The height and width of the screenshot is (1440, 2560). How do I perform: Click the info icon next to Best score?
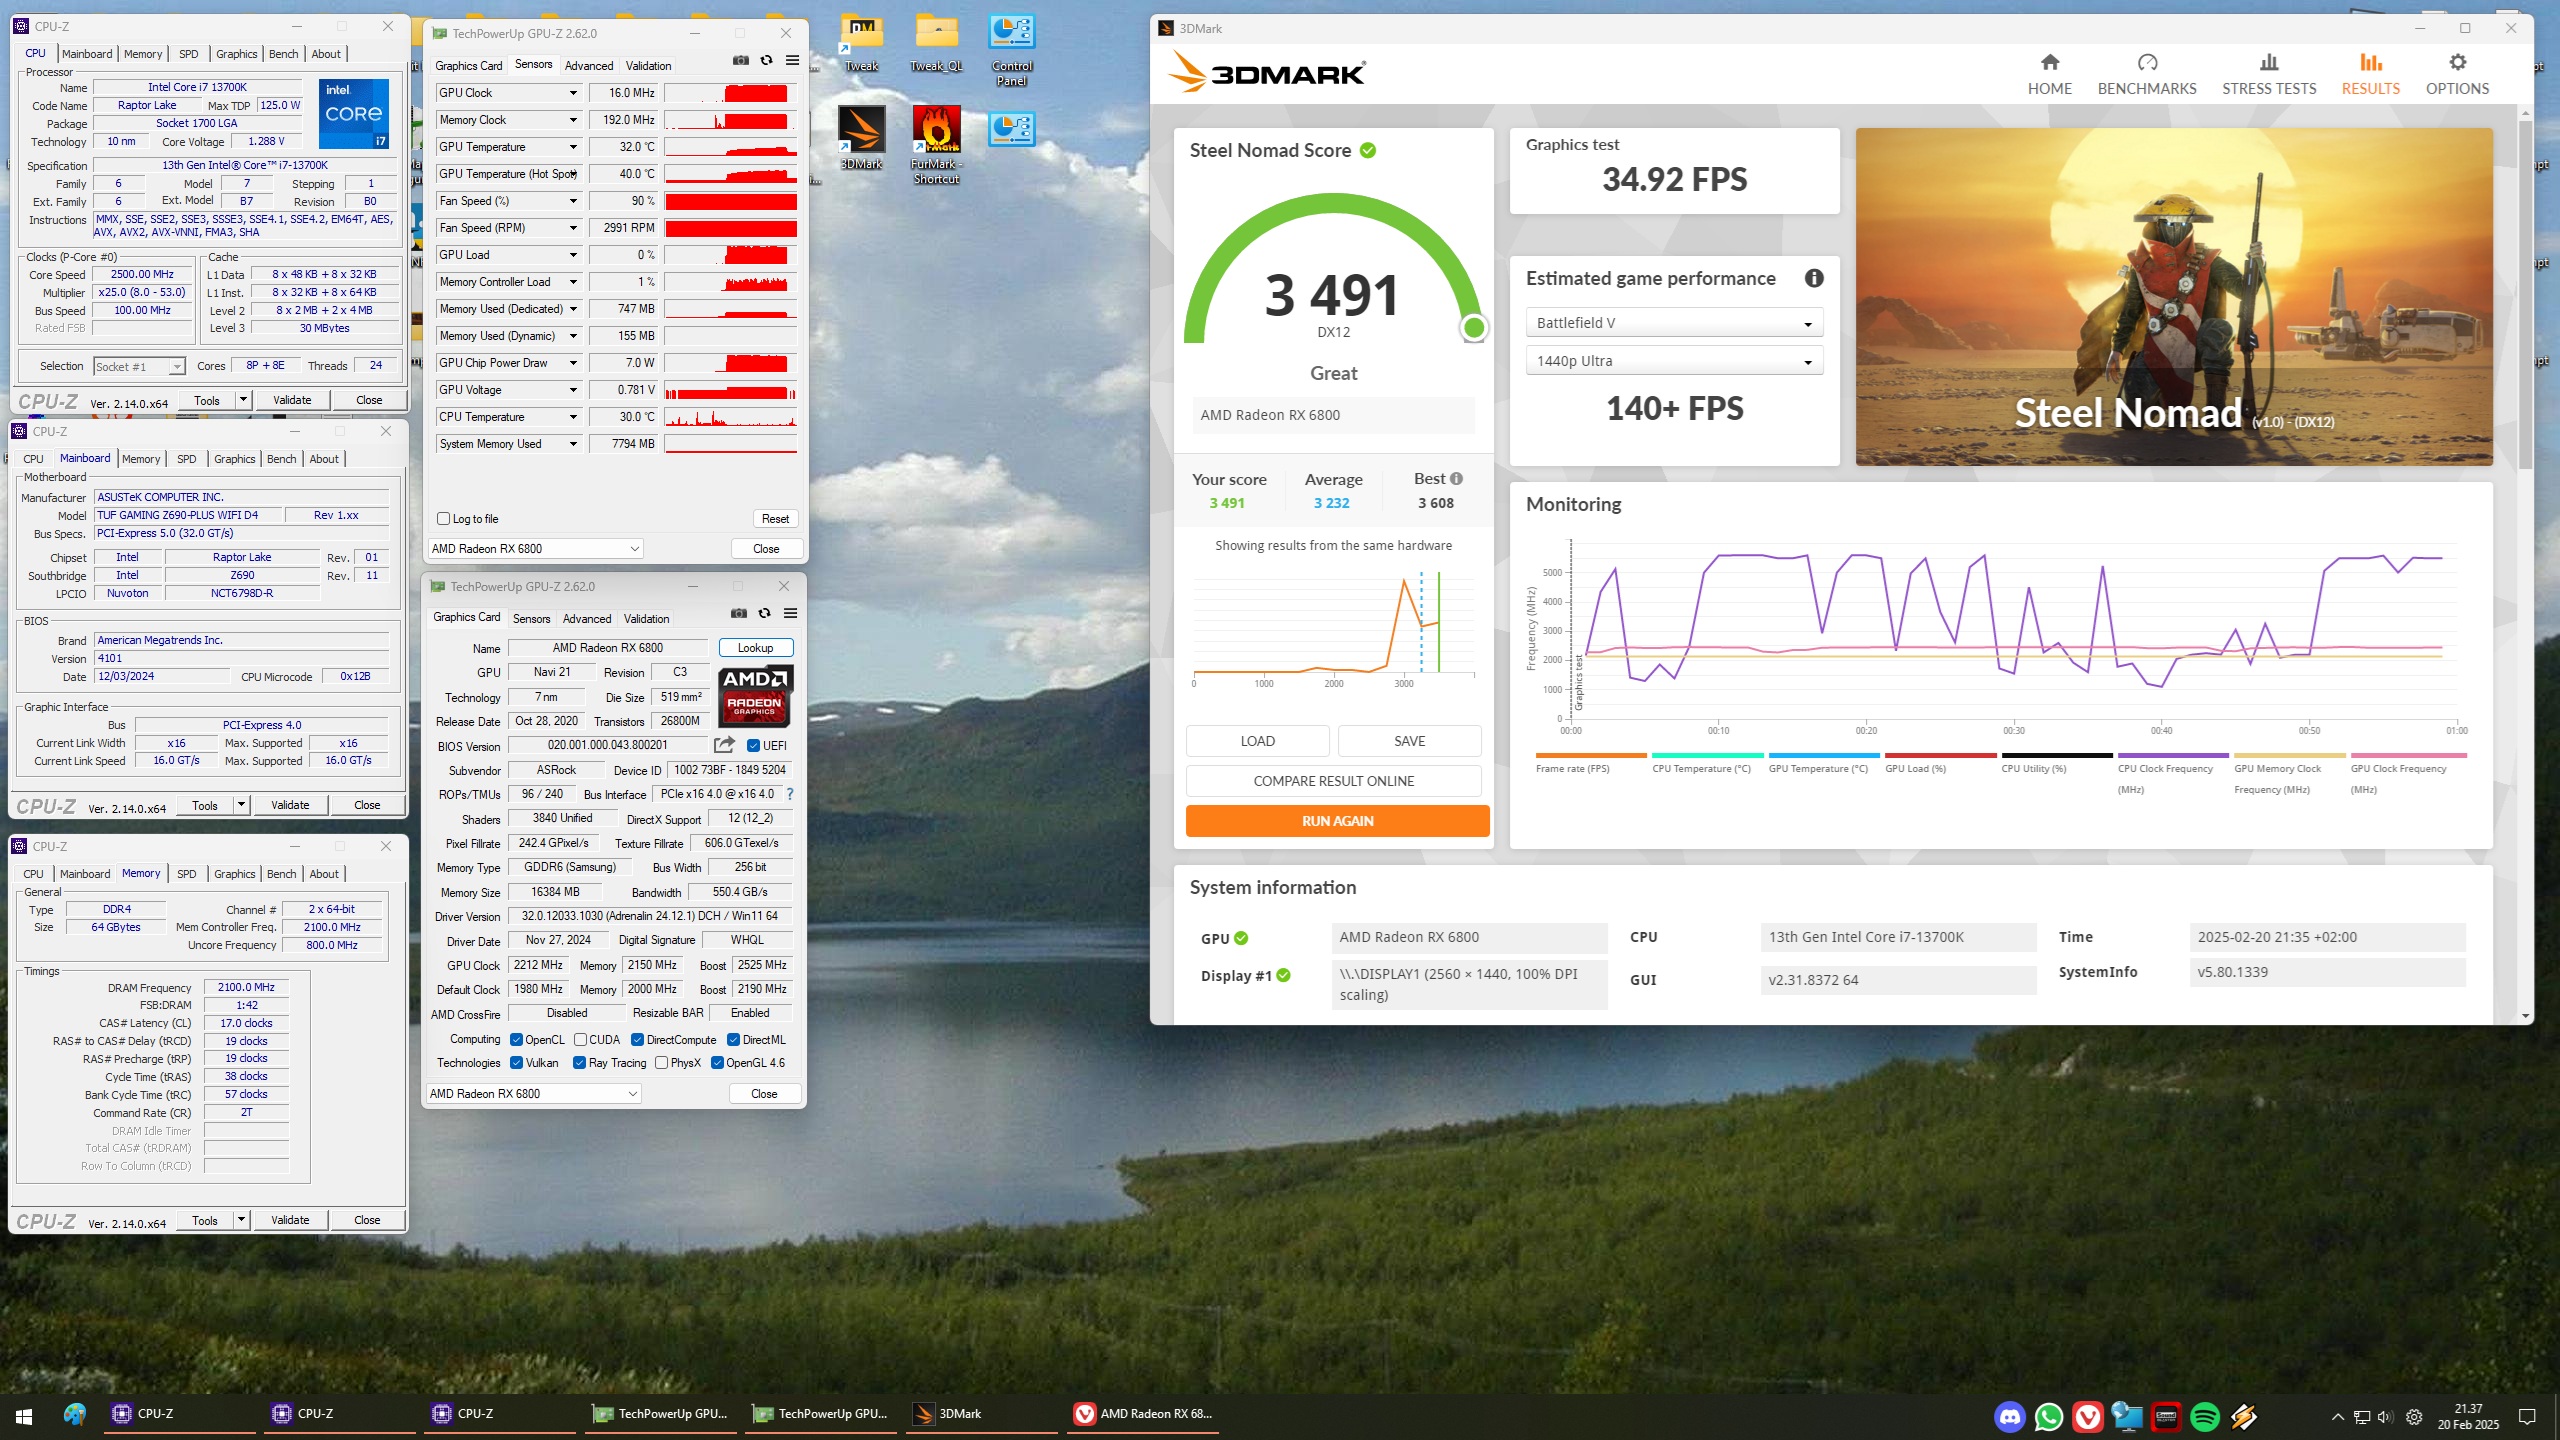tap(1456, 479)
